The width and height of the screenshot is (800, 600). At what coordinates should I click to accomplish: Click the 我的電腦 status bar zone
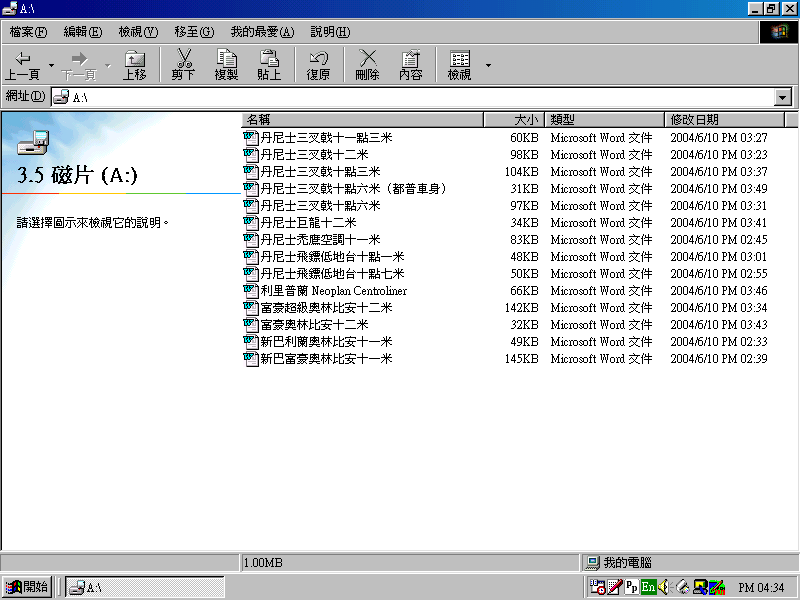689,563
